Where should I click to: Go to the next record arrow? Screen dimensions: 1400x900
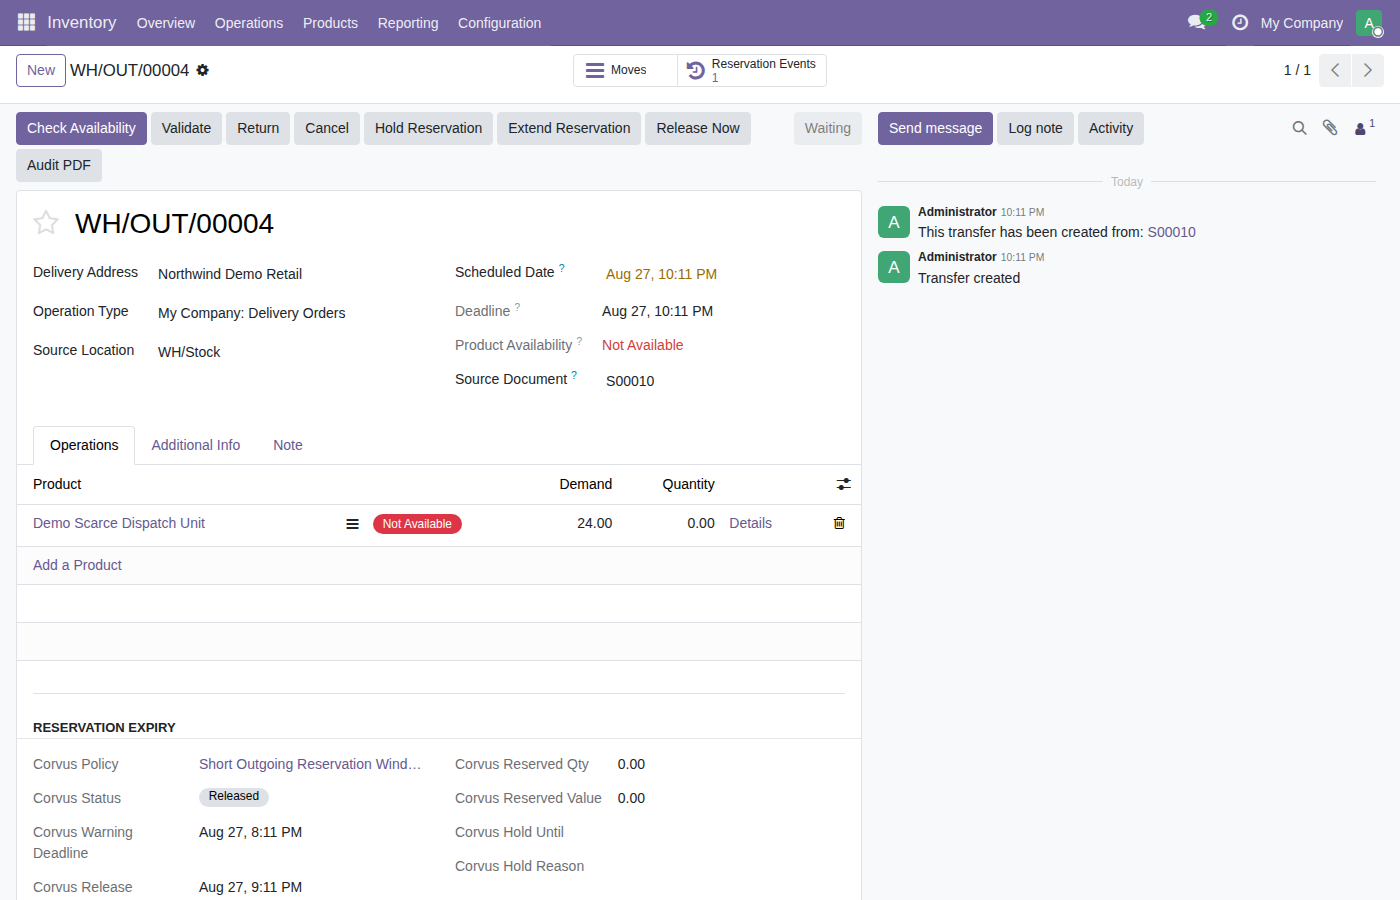point(1368,70)
